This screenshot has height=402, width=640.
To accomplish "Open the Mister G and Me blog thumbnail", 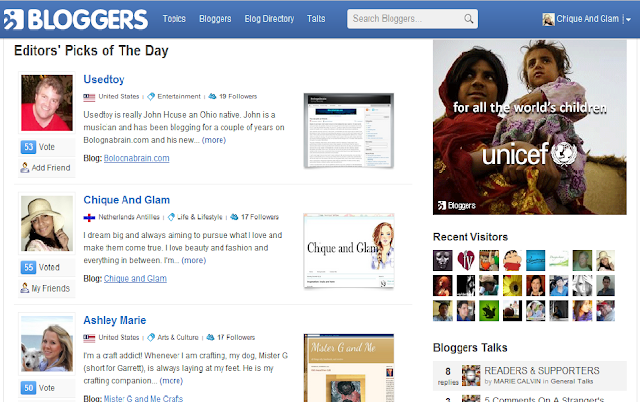I will pyautogui.click(x=349, y=368).
